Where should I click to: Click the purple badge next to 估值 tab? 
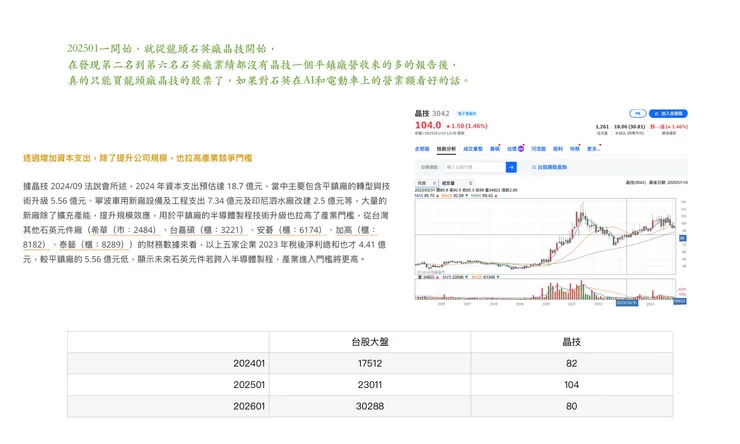tap(521, 149)
